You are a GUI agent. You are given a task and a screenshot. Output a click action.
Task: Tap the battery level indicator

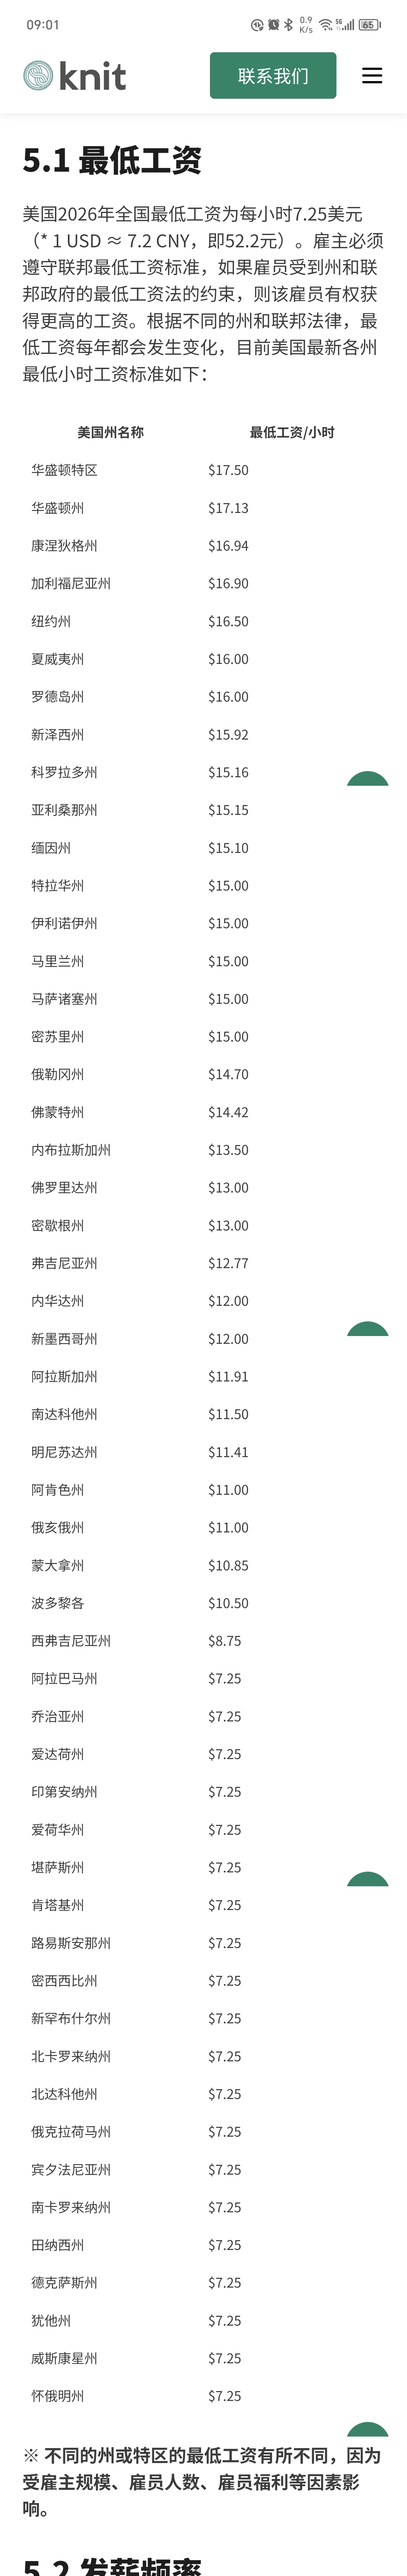pyautogui.click(x=369, y=25)
